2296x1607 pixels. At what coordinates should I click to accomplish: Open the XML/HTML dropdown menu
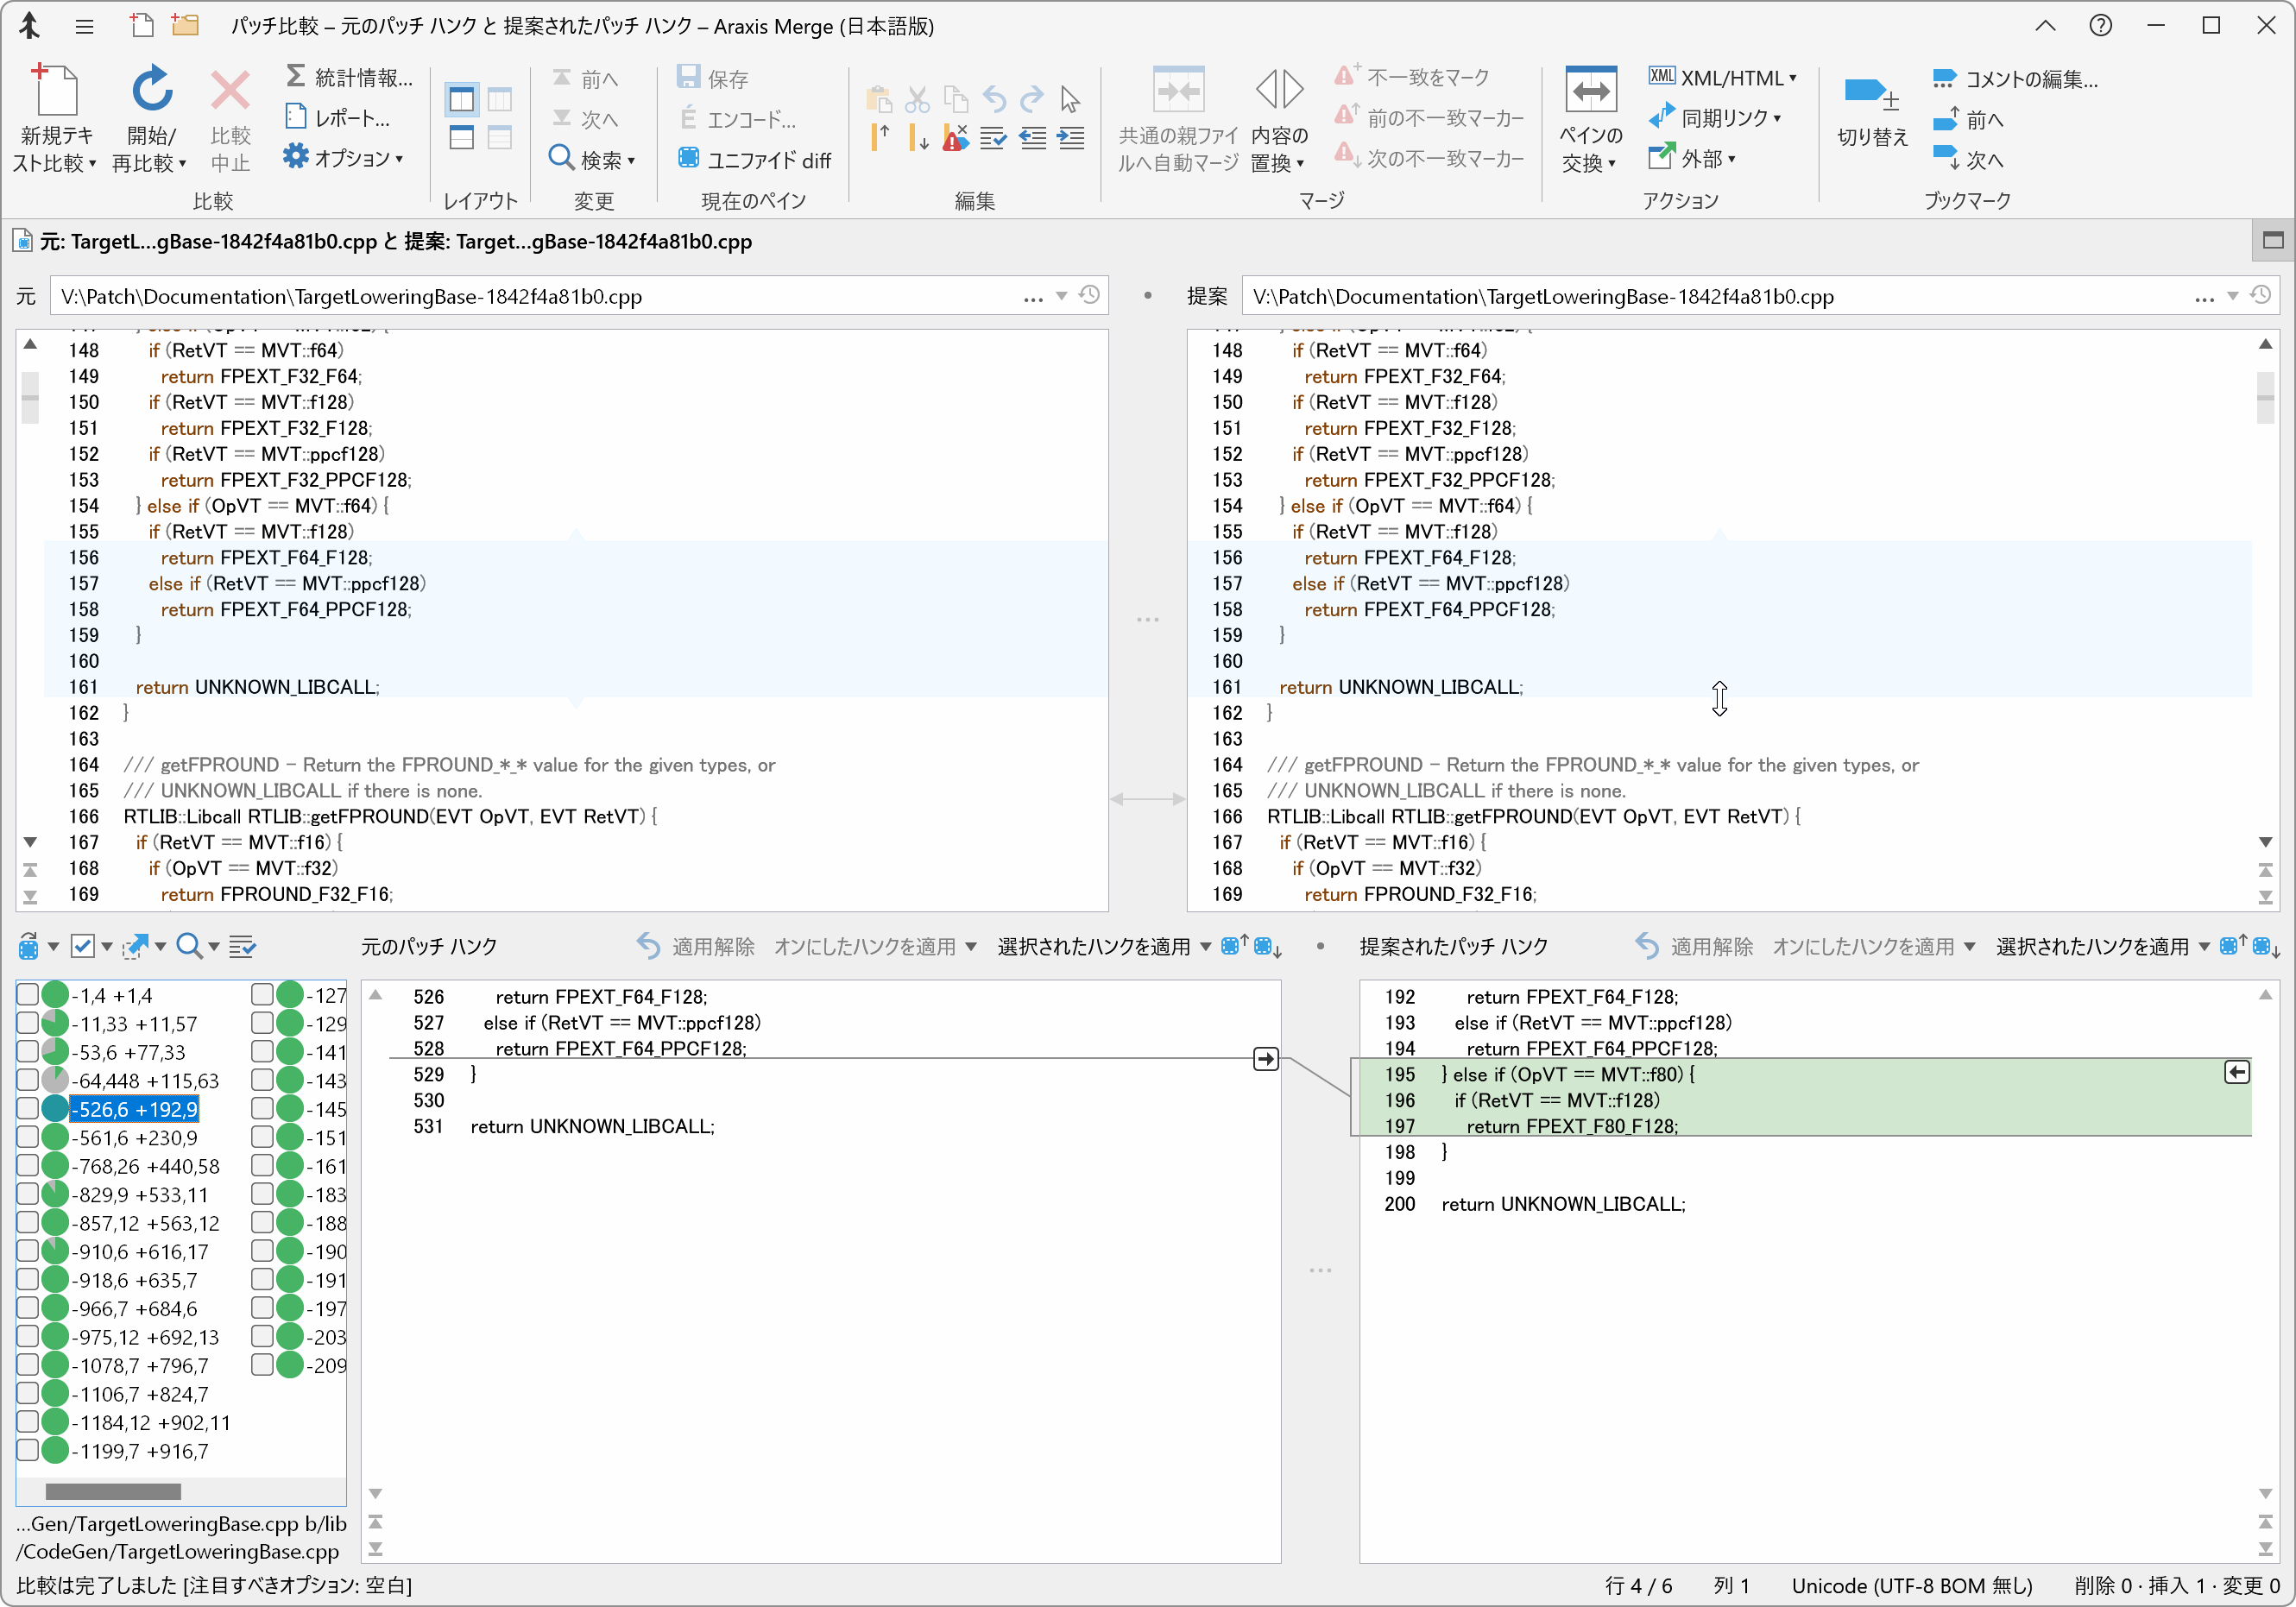(x=1793, y=78)
